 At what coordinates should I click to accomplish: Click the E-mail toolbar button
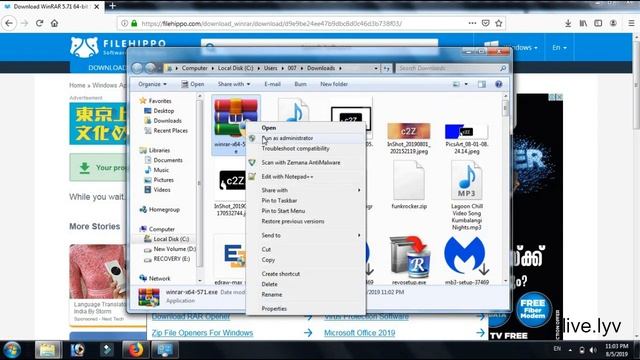click(272, 84)
